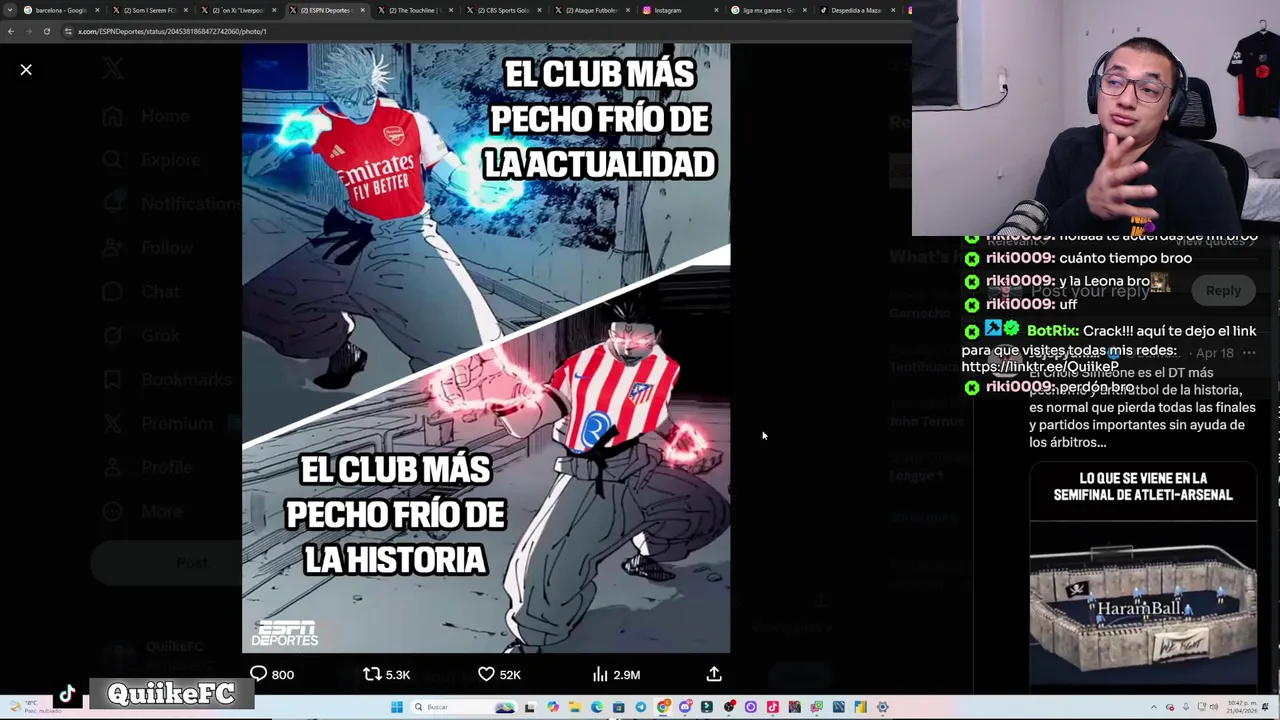
Task: Select dimmed Home item in X sidebar
Action: (146, 116)
